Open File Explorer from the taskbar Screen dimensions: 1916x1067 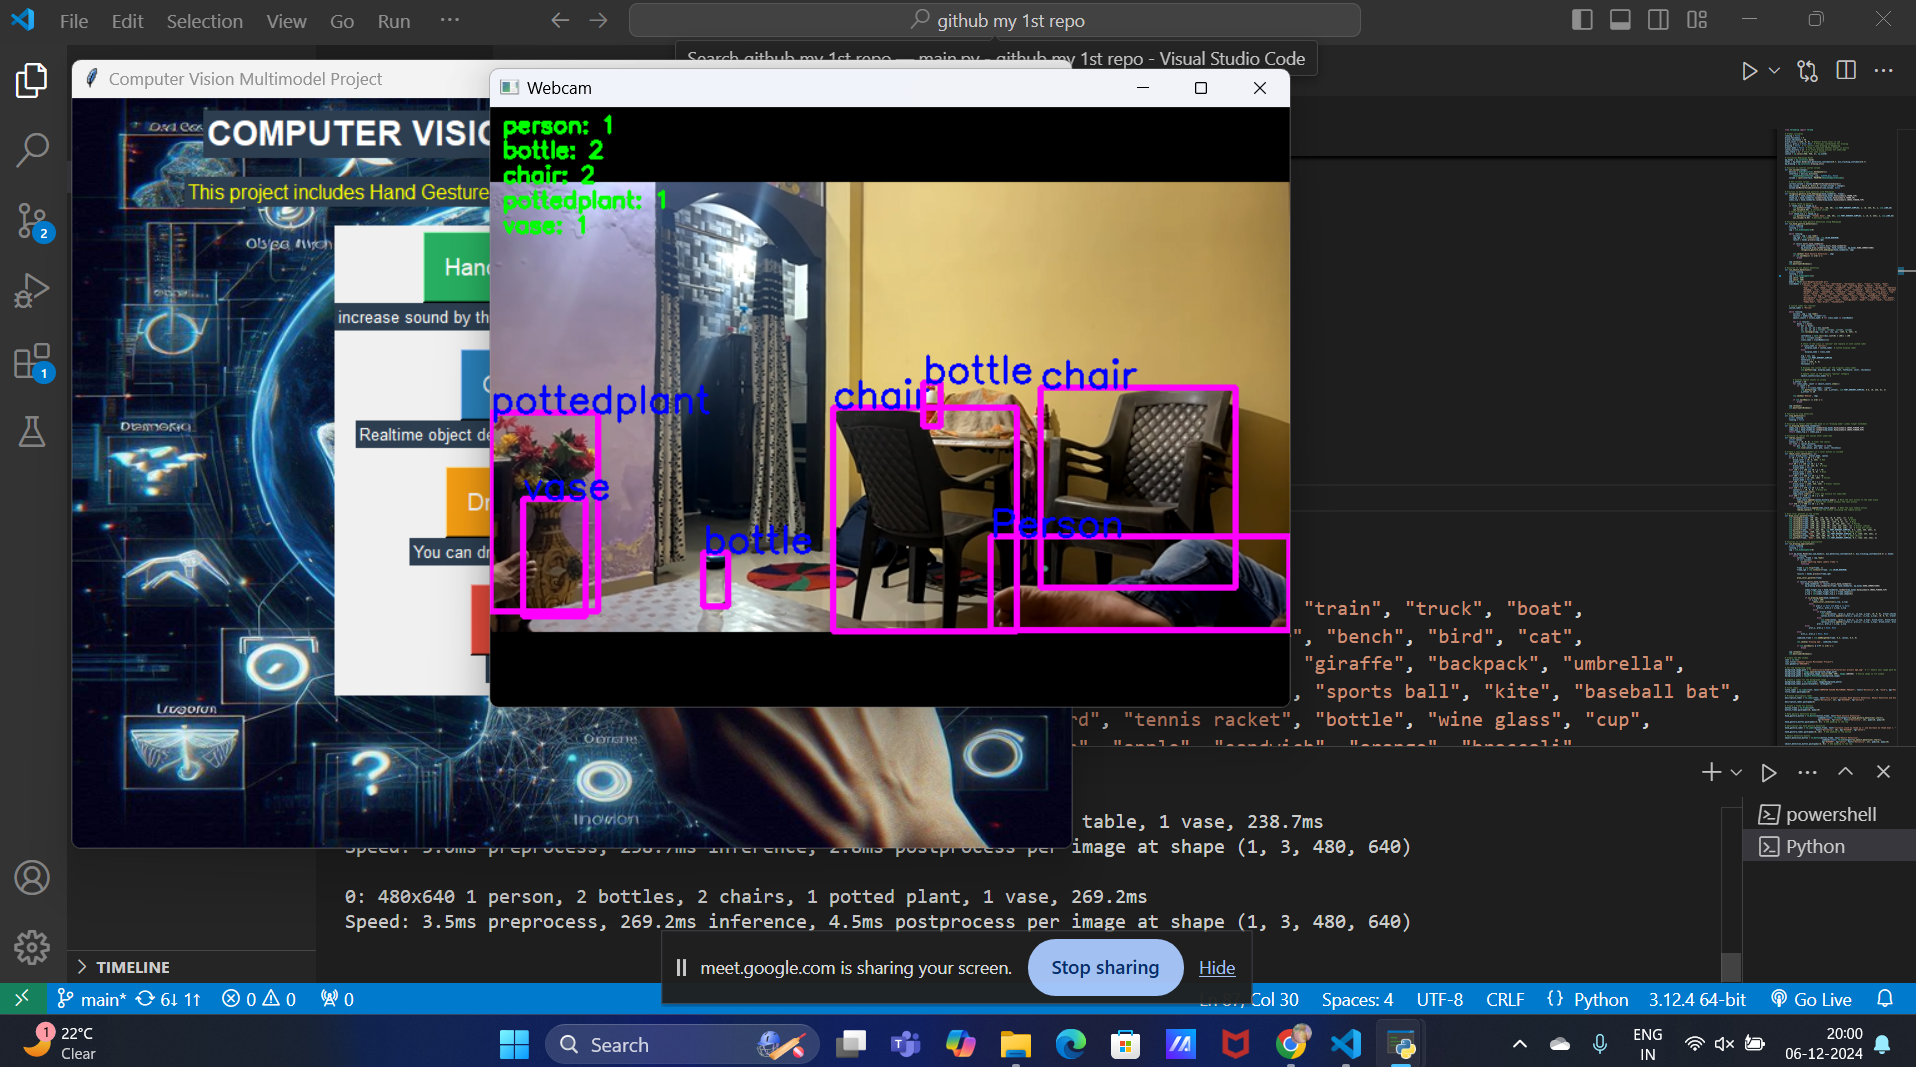point(1015,1044)
